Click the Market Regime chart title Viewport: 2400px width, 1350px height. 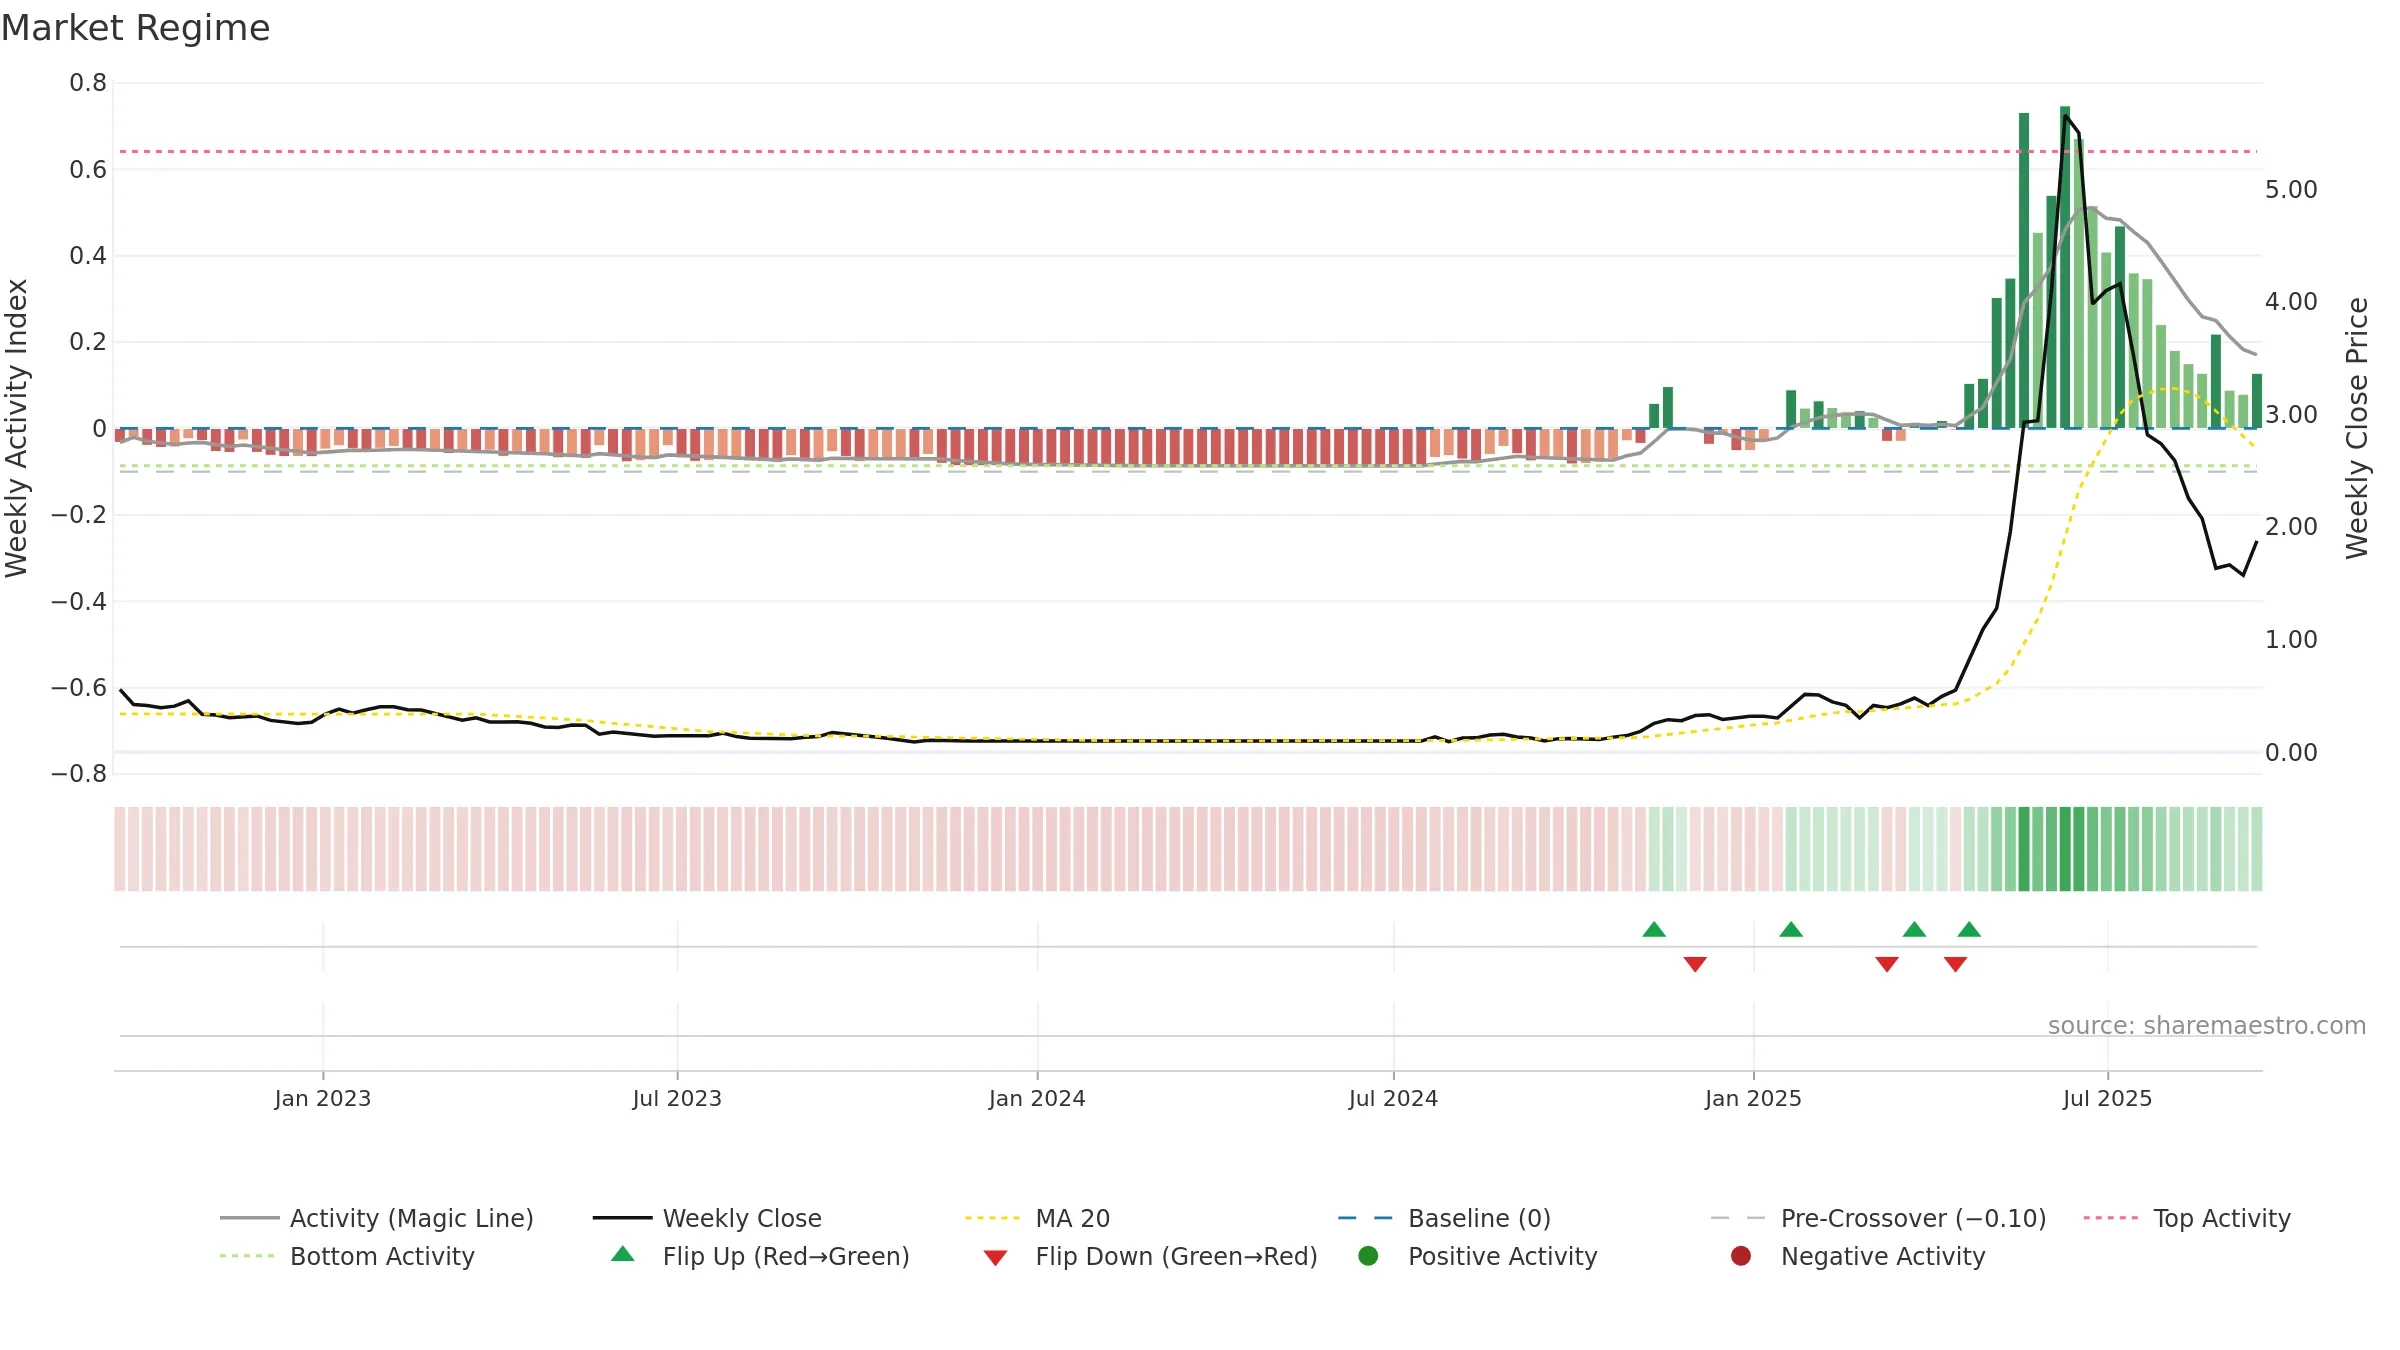coord(136,28)
